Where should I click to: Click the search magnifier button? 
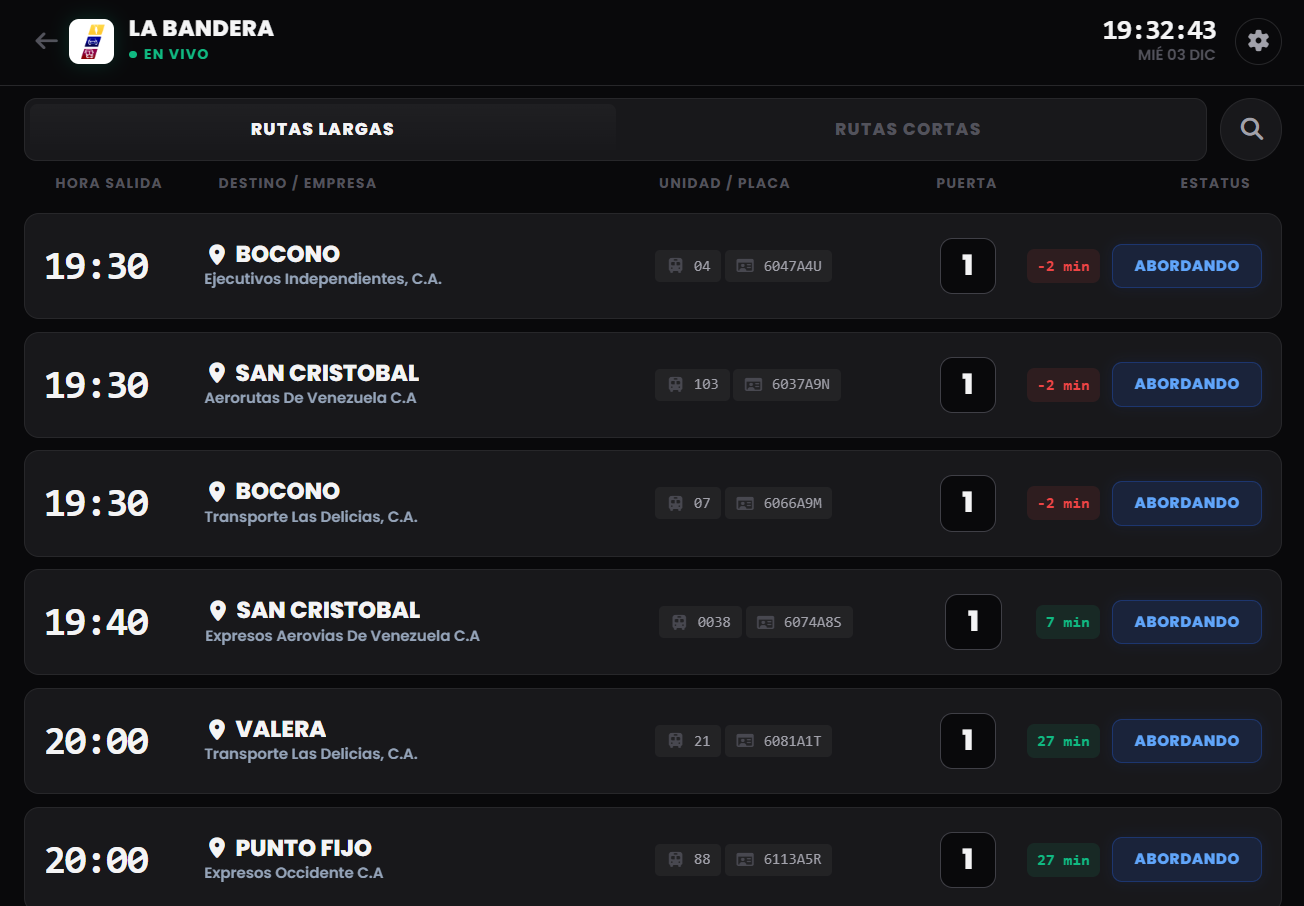click(x=1251, y=129)
